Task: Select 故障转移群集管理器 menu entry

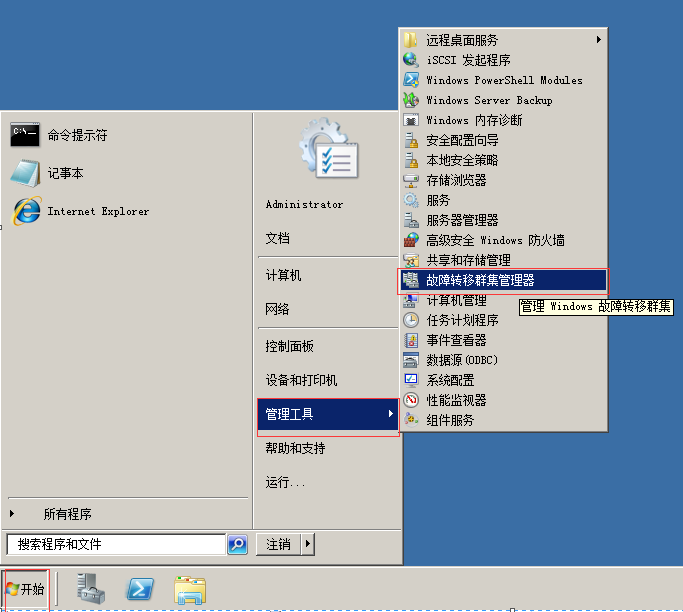Action: (x=480, y=280)
